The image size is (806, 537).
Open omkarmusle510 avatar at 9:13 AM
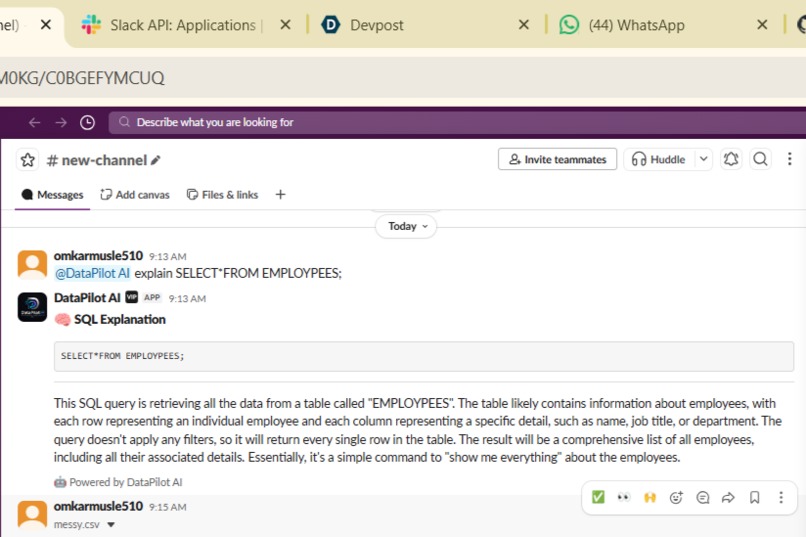tap(32, 265)
